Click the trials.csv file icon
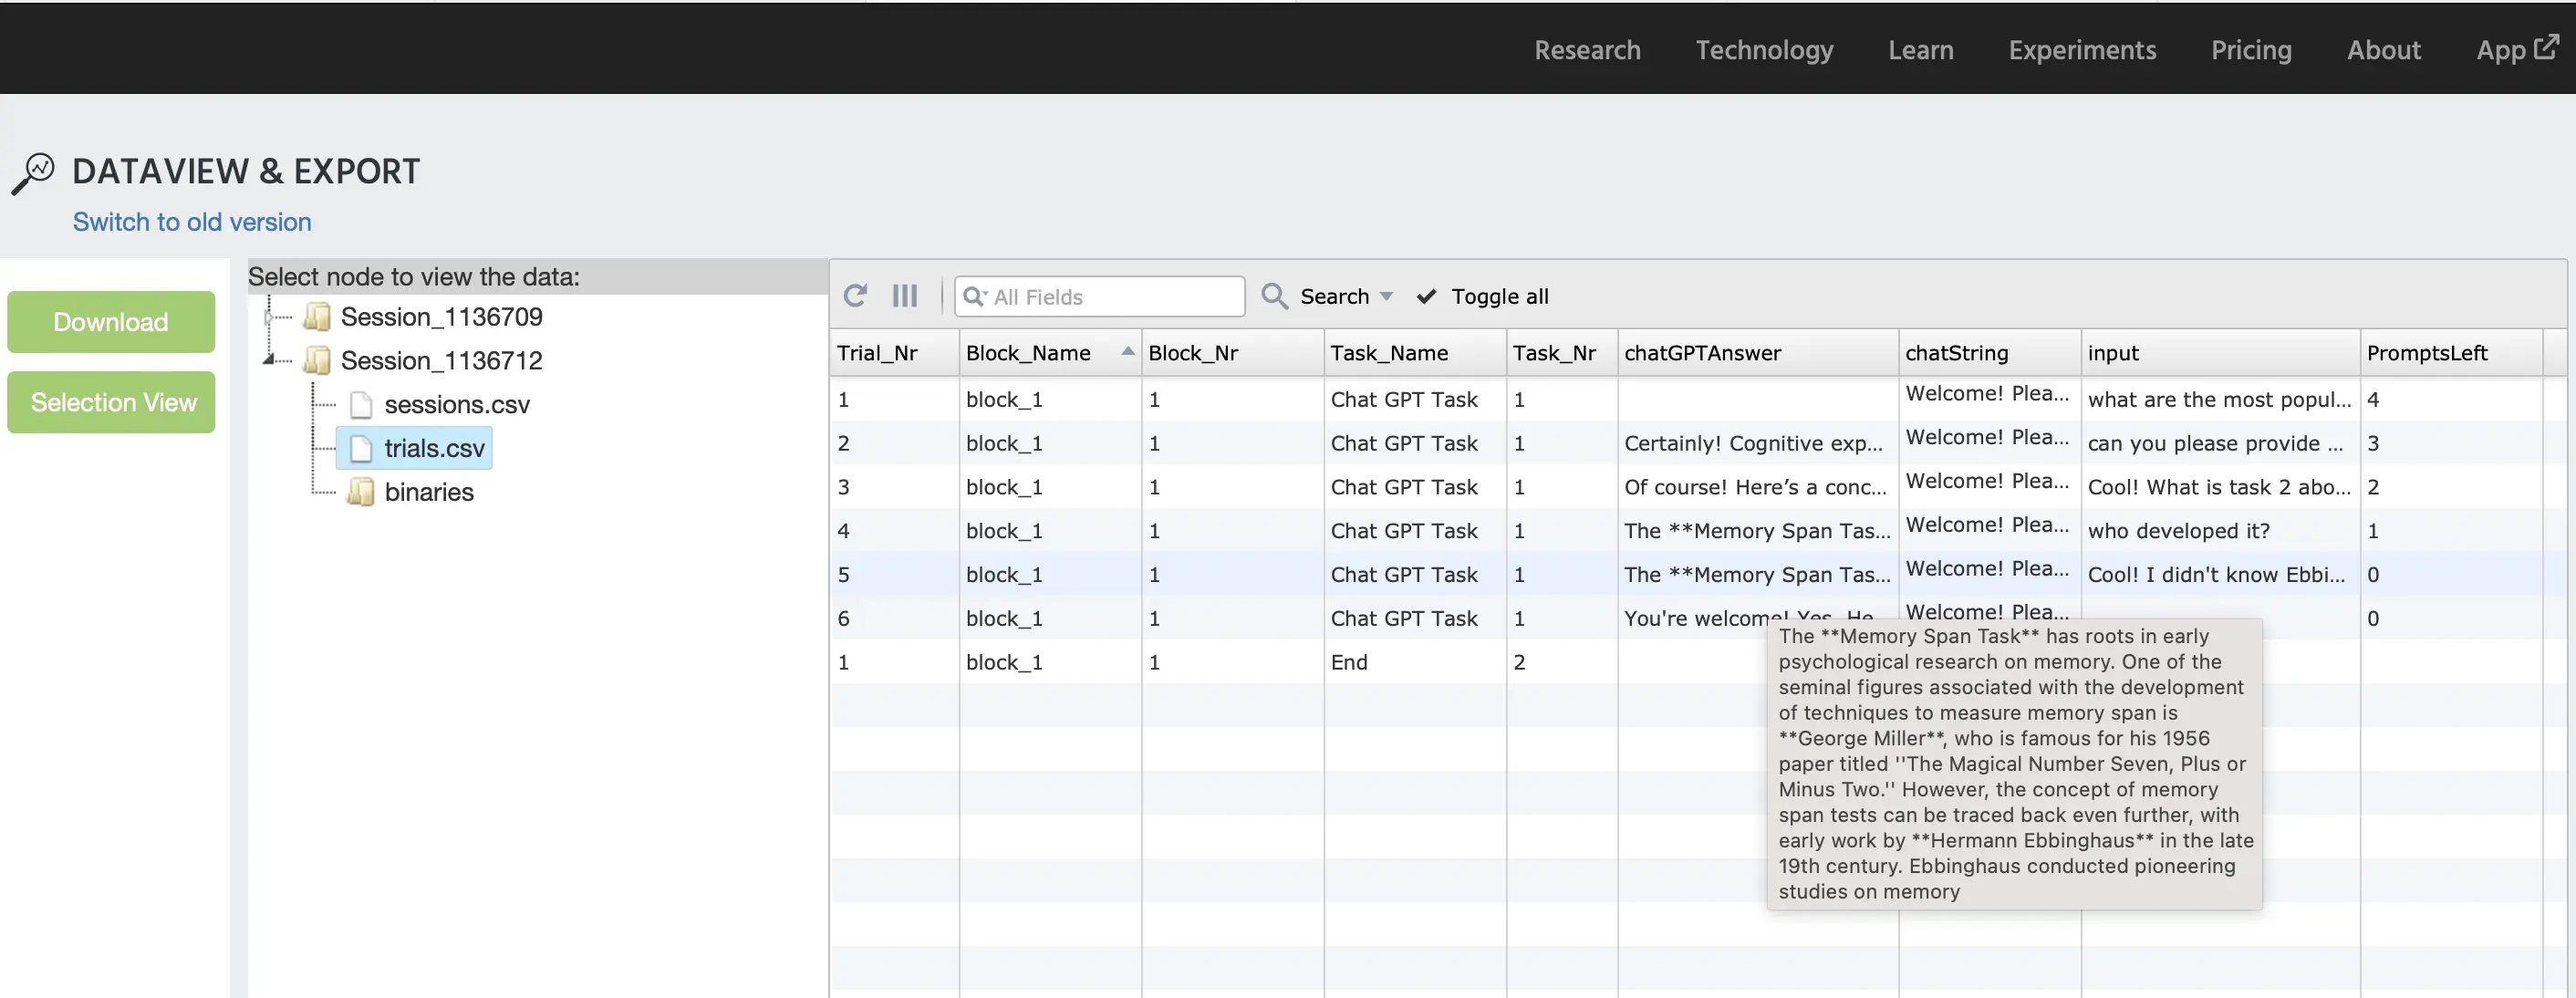The width and height of the screenshot is (2576, 998). click(x=361, y=448)
